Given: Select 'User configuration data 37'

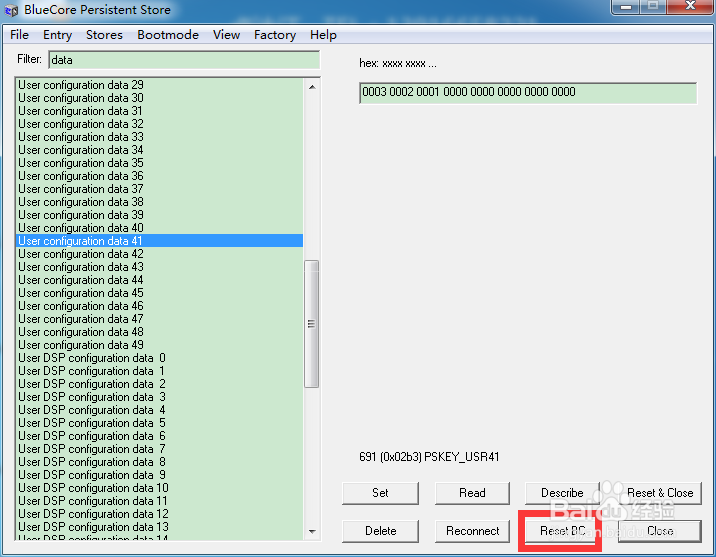Looking at the screenshot, I should 159,189.
